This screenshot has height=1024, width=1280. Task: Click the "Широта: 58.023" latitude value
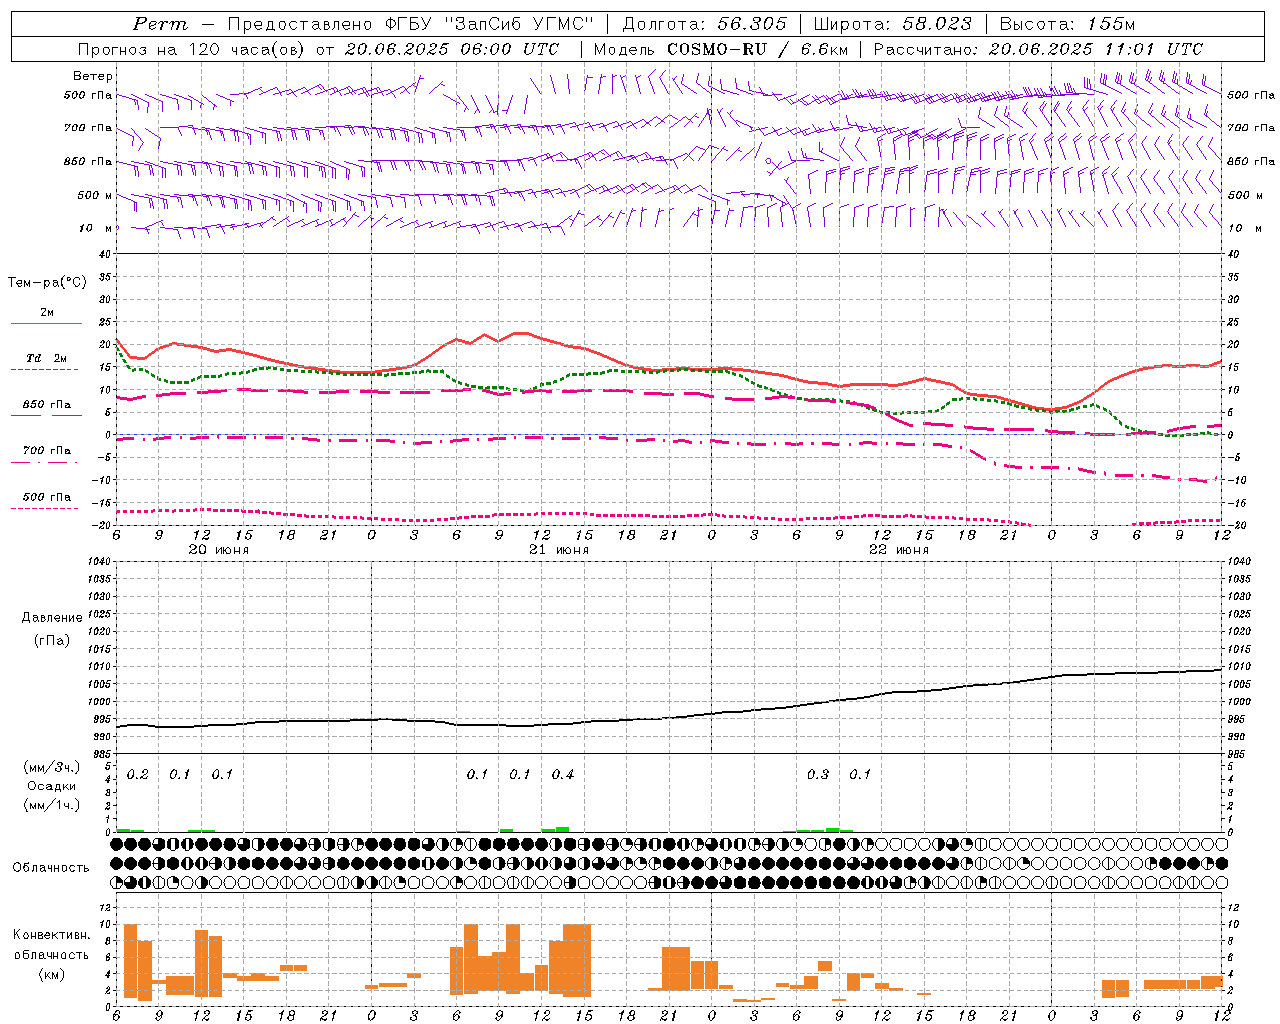pos(892,24)
